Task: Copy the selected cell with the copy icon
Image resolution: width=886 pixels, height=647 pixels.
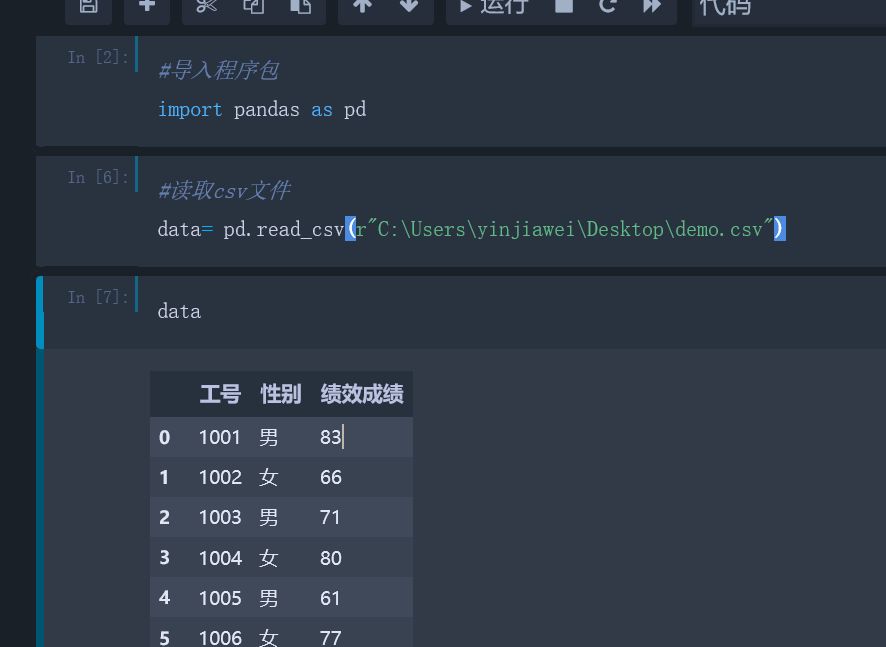Action: 253,8
